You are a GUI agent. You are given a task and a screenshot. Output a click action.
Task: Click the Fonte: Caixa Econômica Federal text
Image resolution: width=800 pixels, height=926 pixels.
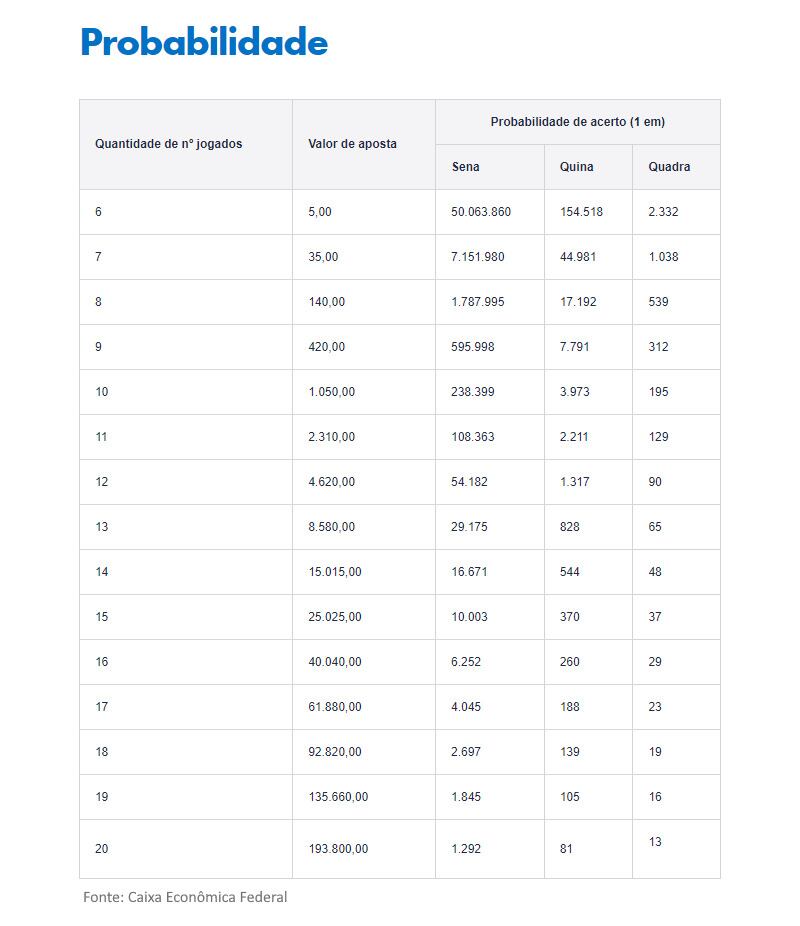[185, 897]
